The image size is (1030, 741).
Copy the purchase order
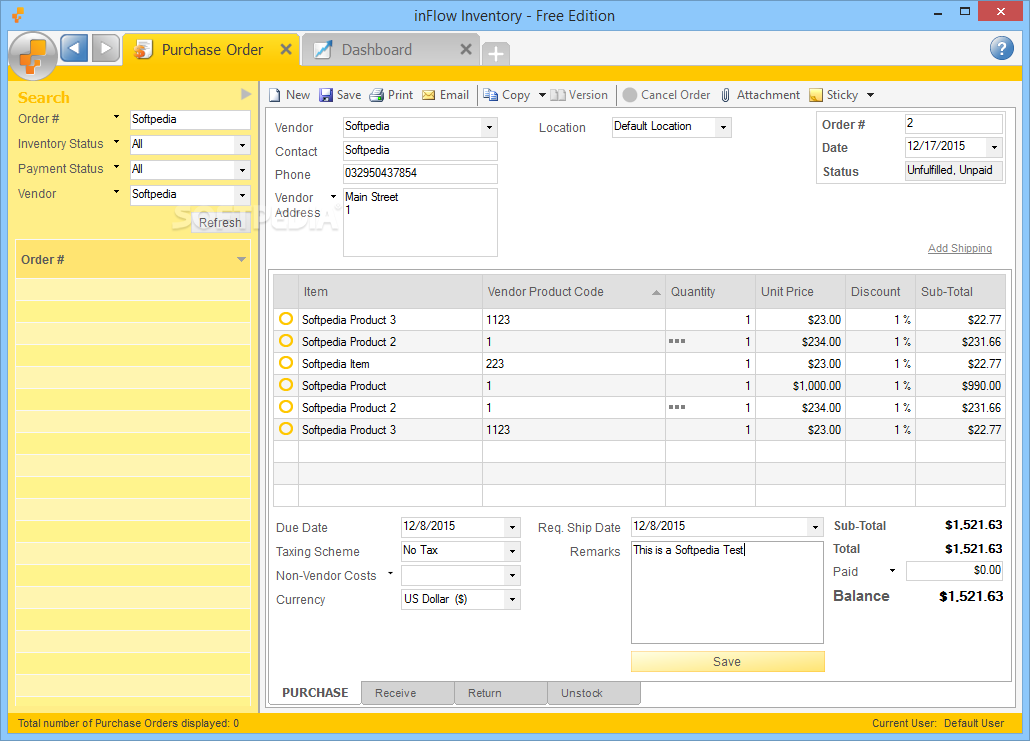(506, 95)
